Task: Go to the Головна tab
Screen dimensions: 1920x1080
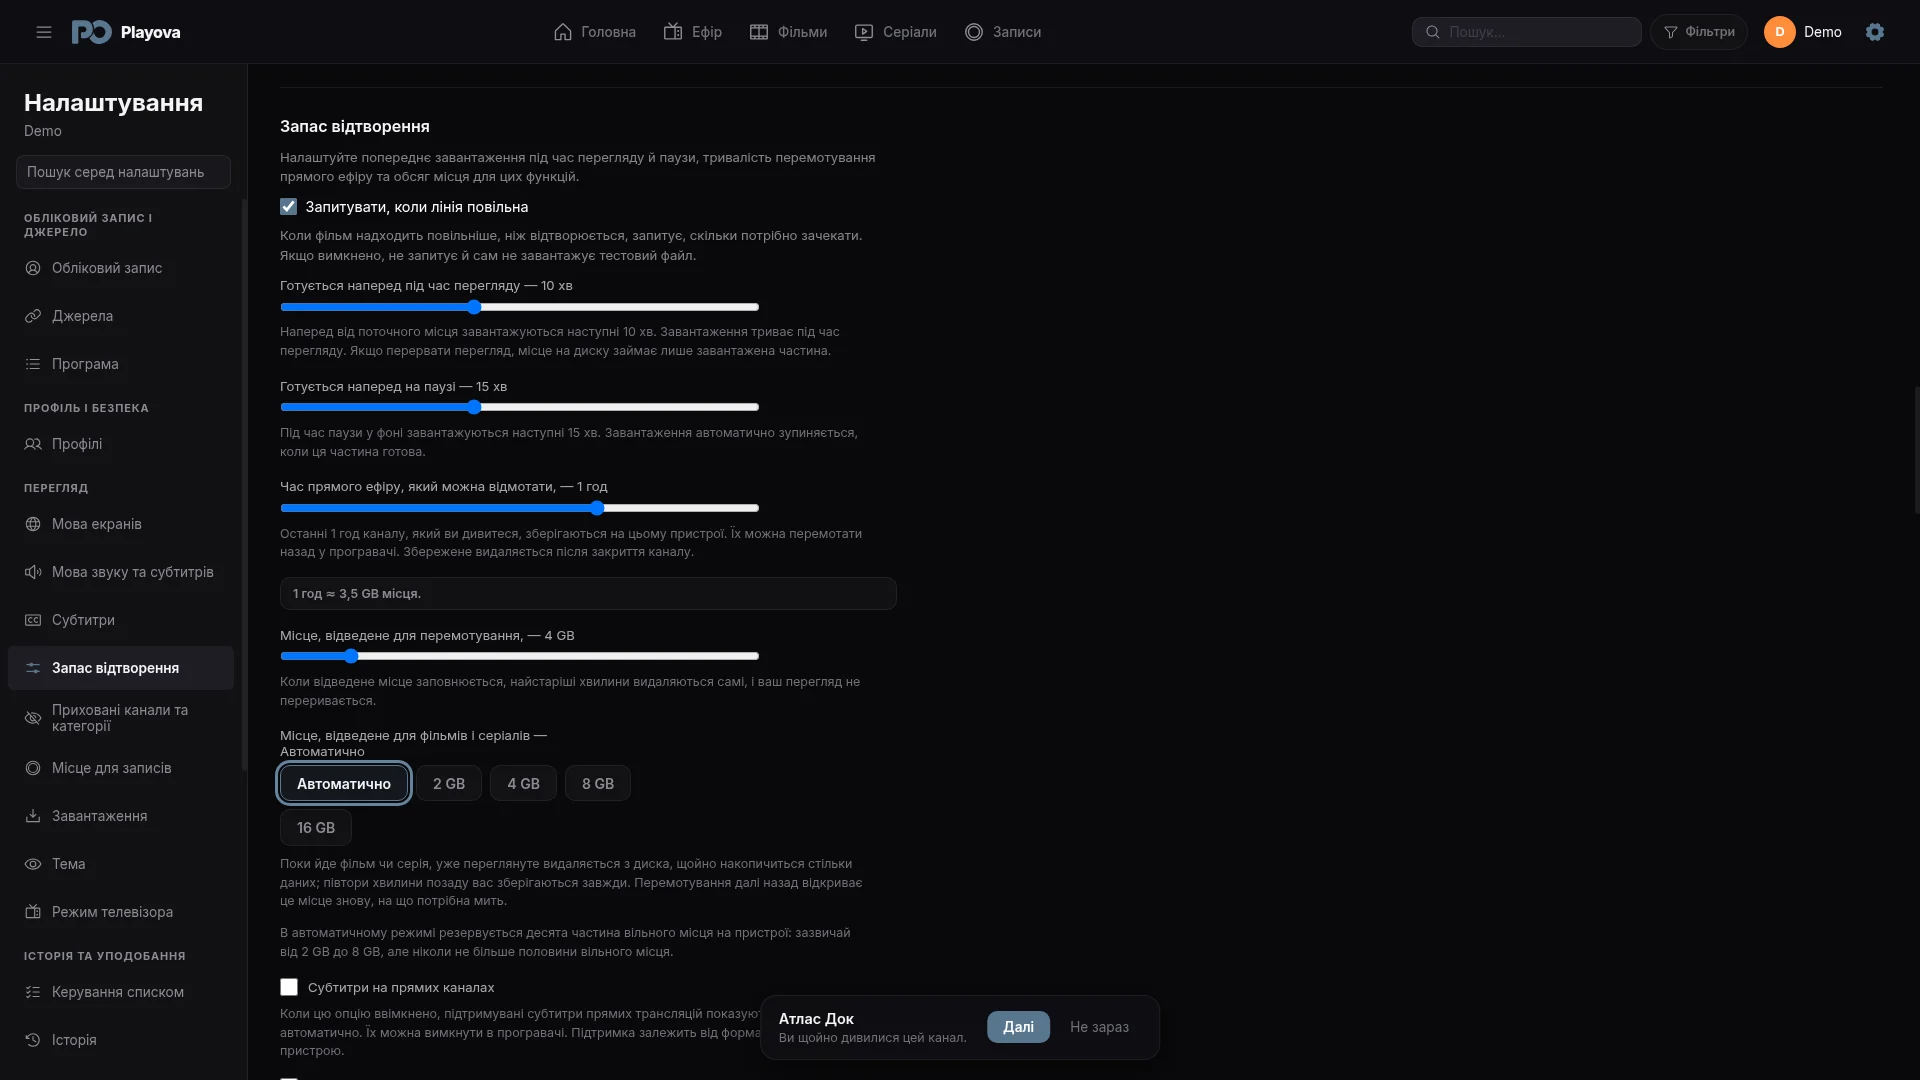Action: pos(595,32)
